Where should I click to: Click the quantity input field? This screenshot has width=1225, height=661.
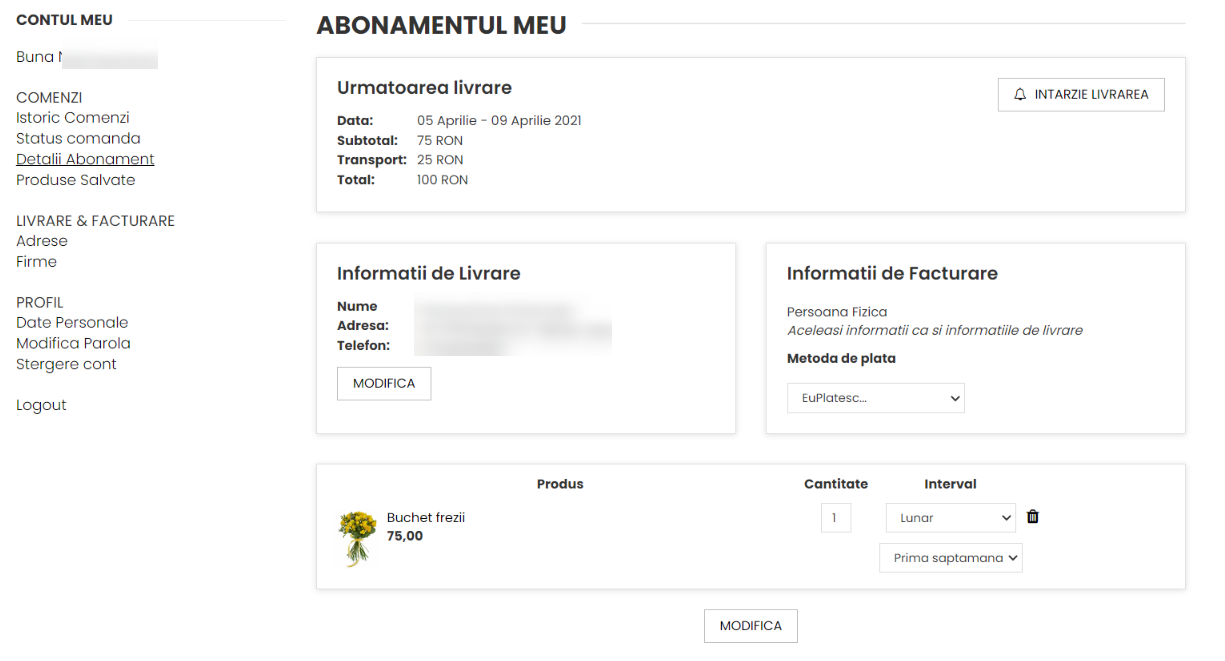point(835,518)
